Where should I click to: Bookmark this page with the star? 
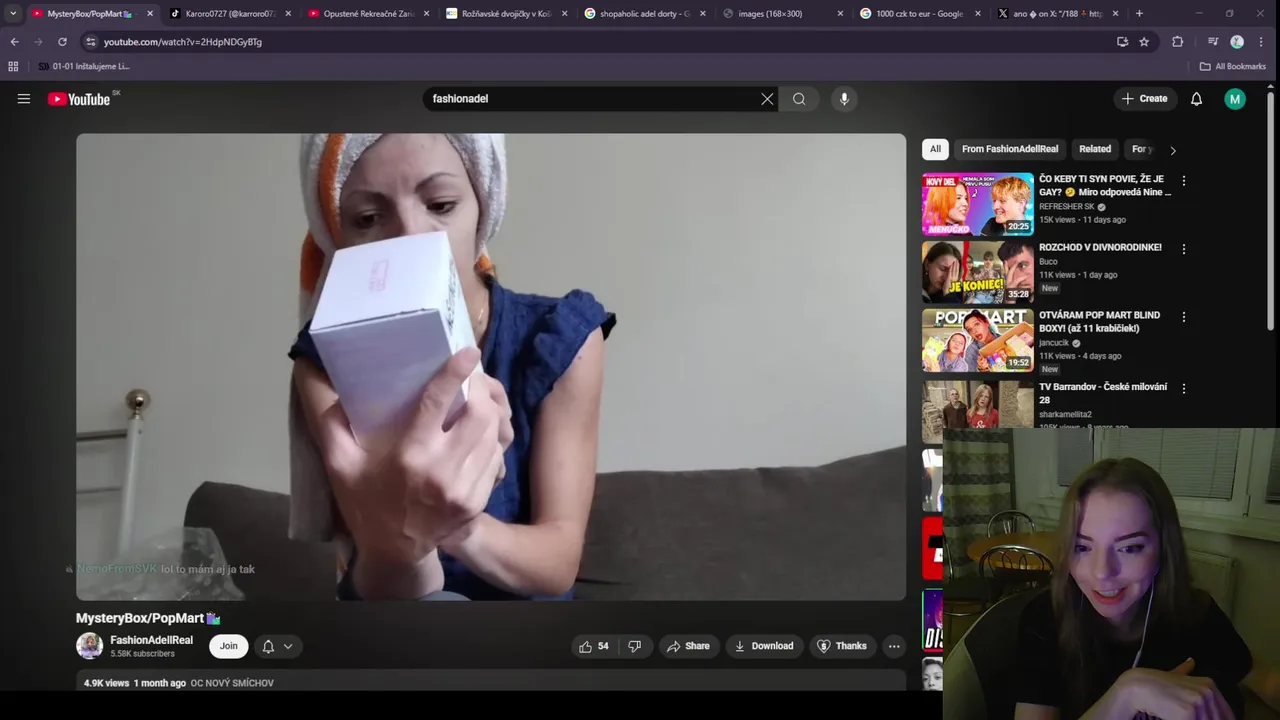1144,42
